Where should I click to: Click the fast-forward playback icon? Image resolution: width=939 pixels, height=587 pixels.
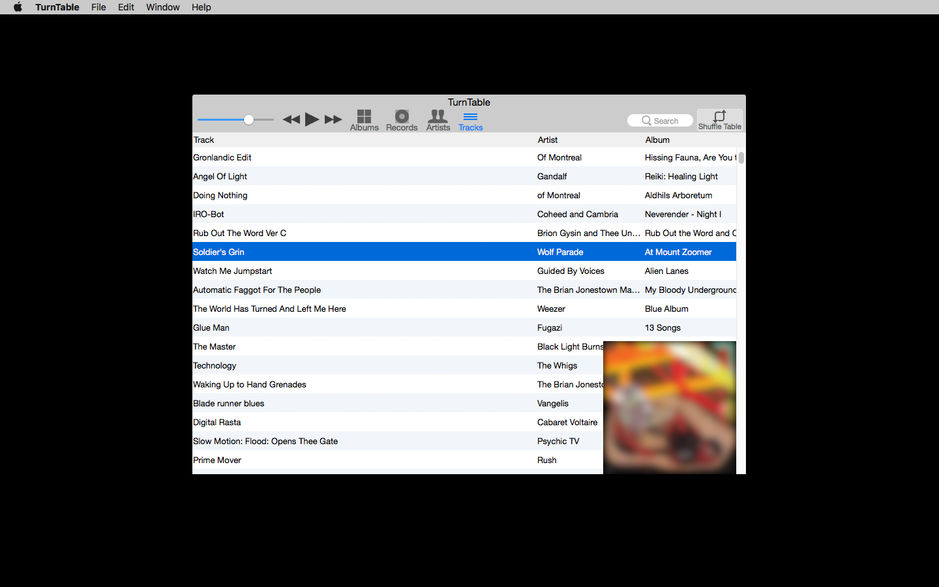point(335,118)
